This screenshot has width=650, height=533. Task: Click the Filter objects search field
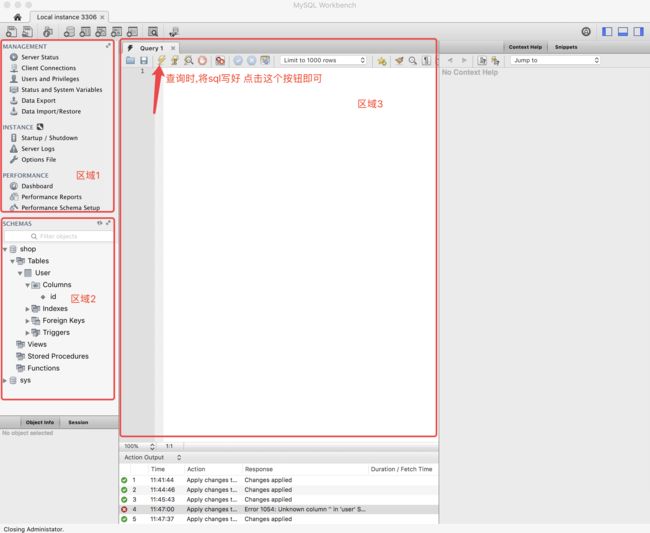58,236
